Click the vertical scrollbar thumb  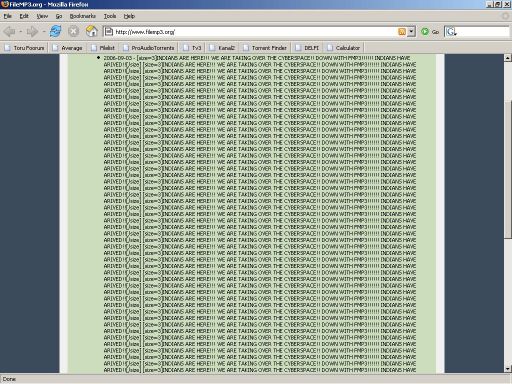[508, 169]
